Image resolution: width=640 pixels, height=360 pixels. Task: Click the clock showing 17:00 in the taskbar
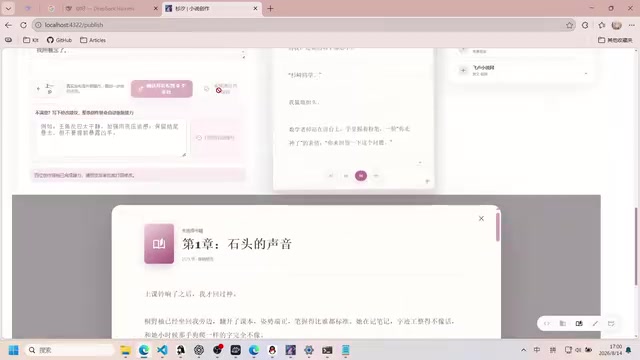tap(610, 350)
